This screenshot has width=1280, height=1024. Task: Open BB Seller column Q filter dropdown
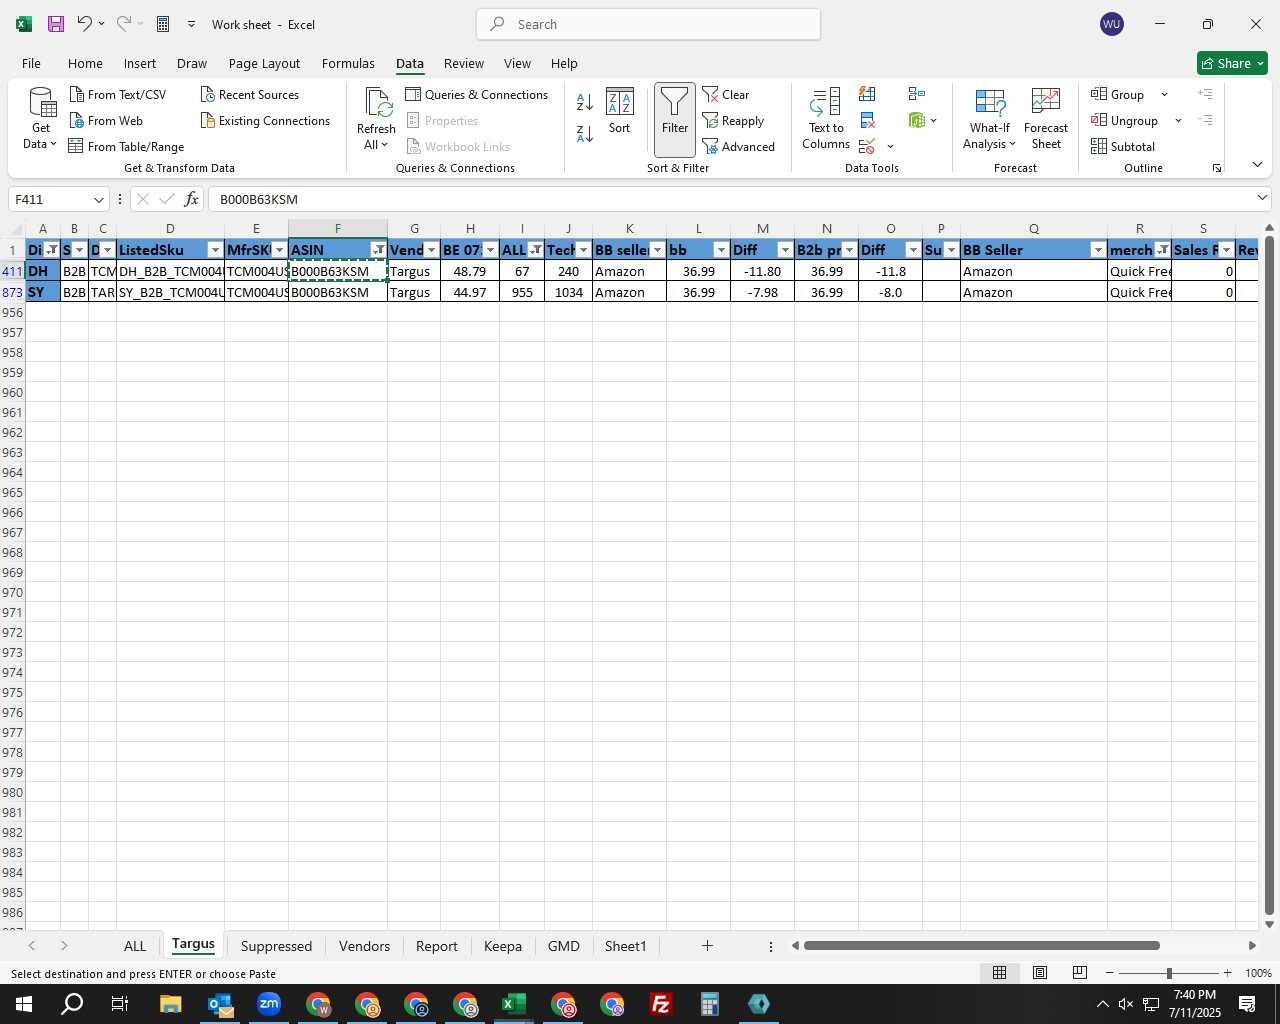(x=1098, y=250)
